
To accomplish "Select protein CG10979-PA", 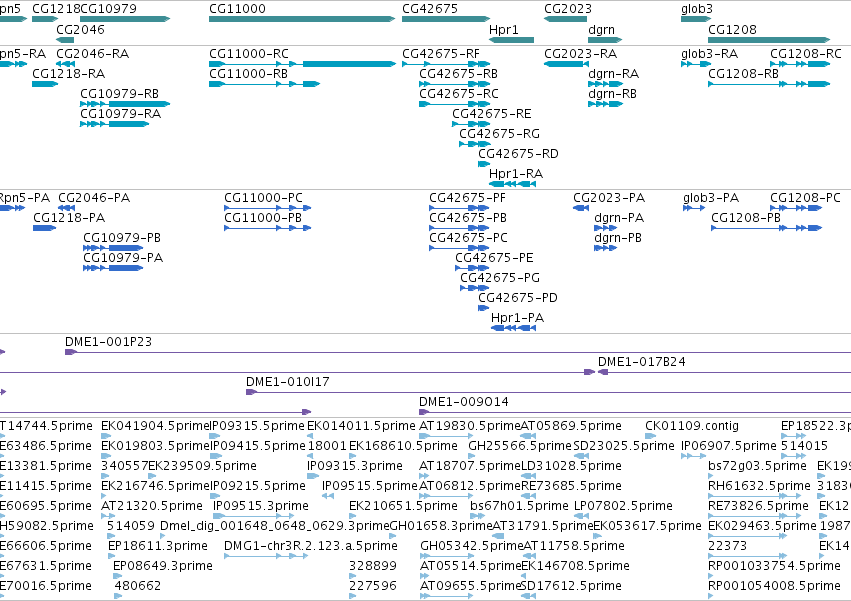I will 123,258.
